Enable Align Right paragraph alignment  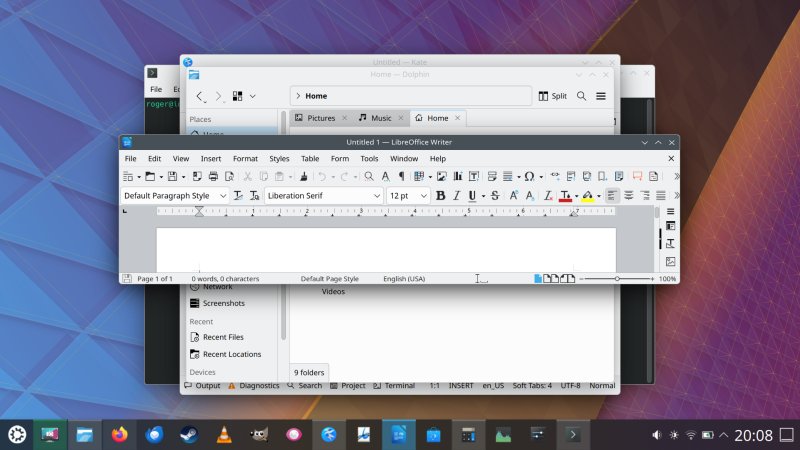click(645, 196)
